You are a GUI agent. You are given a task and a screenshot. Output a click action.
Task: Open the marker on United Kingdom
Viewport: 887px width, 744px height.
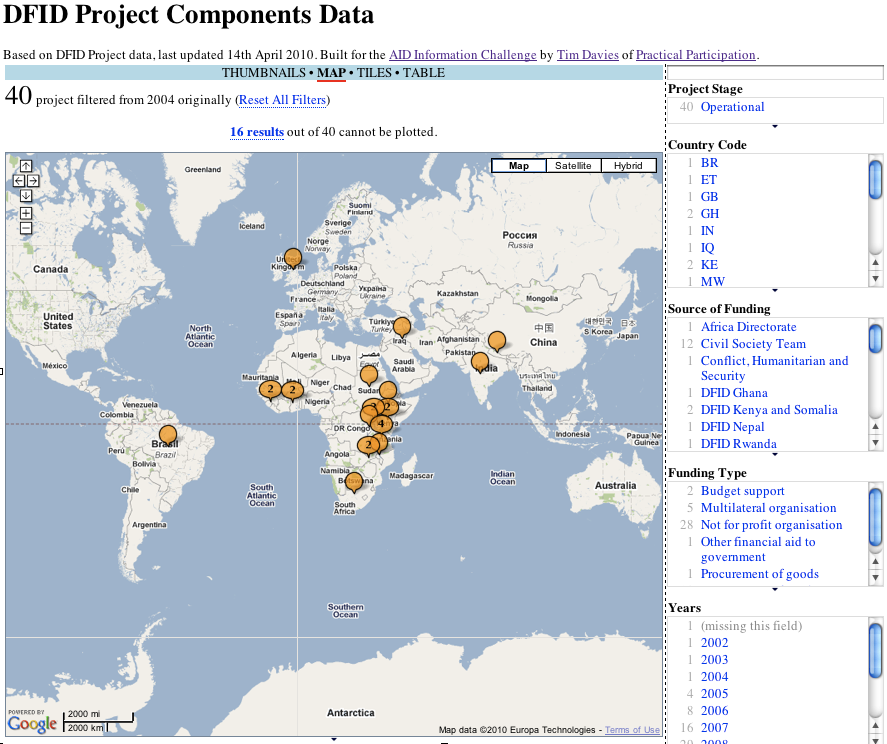[x=292, y=258]
